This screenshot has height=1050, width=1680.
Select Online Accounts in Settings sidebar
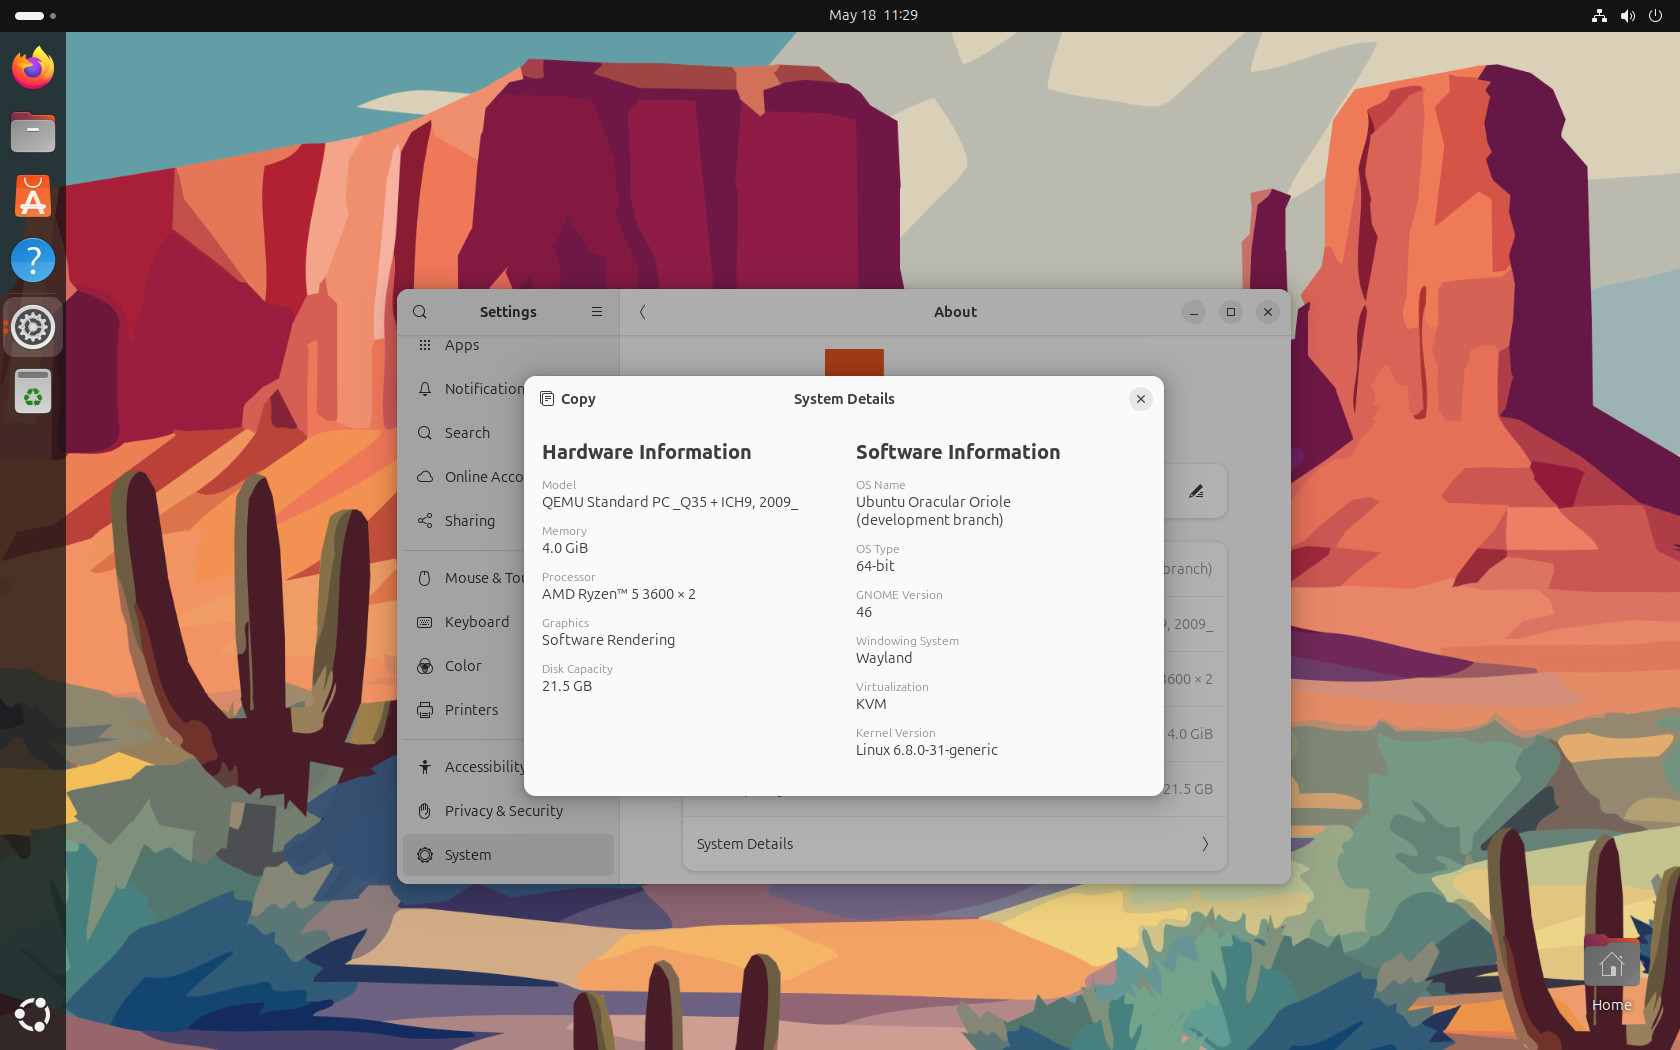coord(508,477)
